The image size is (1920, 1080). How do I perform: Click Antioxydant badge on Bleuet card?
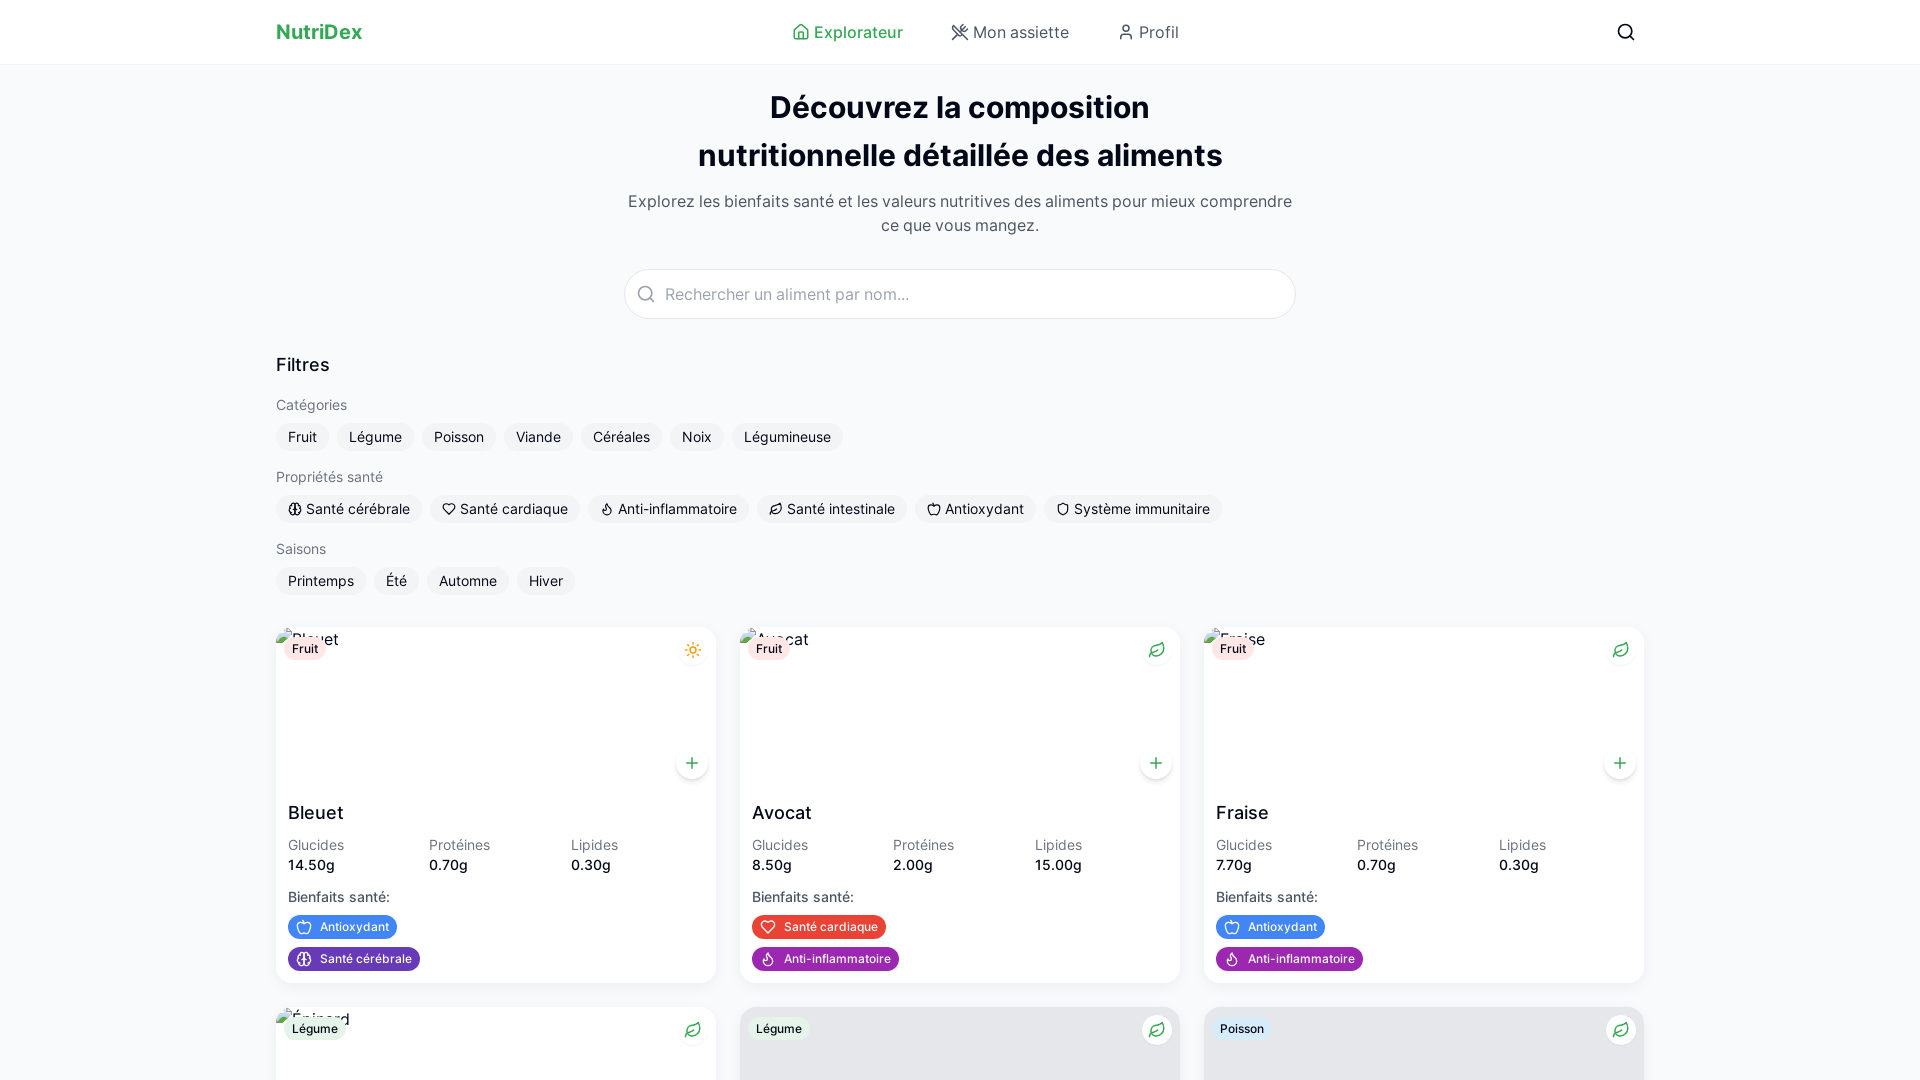click(342, 927)
